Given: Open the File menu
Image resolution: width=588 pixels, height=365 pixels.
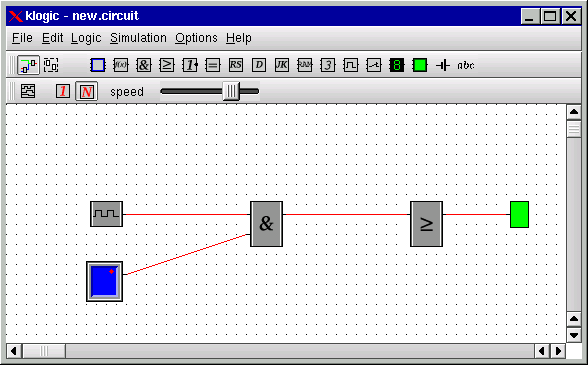Looking at the screenshot, I should tap(22, 38).
